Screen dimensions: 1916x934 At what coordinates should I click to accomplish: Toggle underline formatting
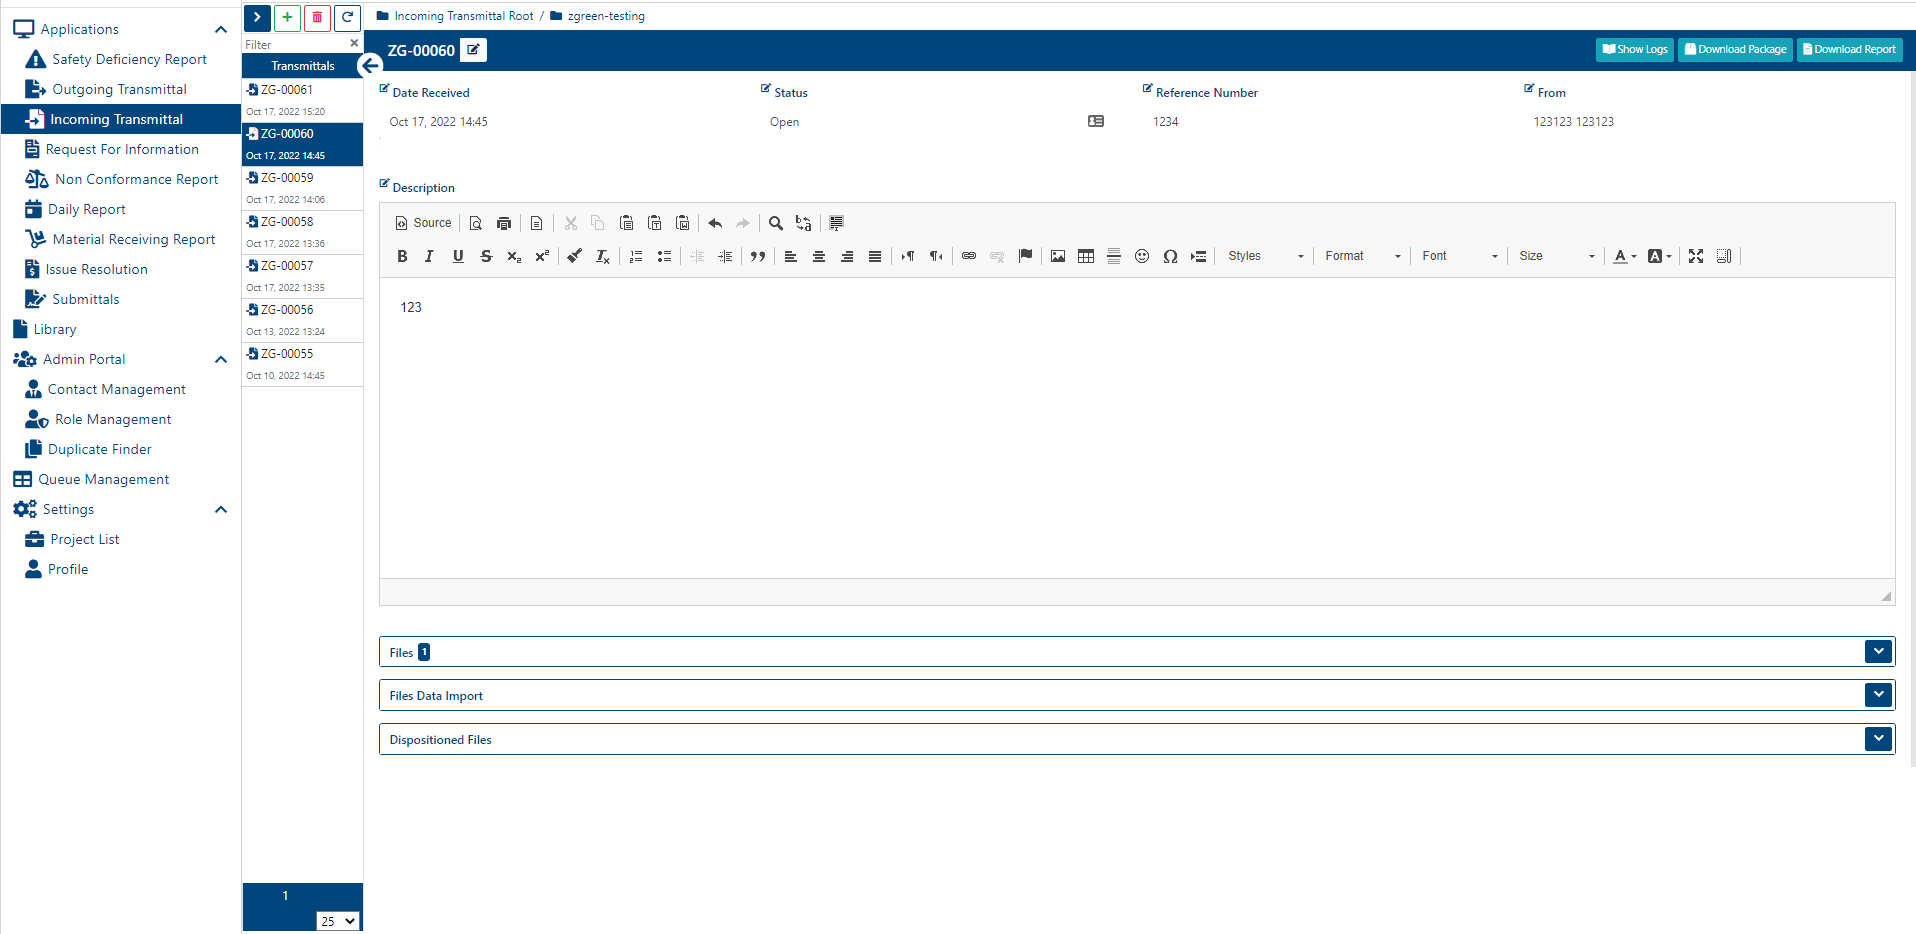pos(458,256)
